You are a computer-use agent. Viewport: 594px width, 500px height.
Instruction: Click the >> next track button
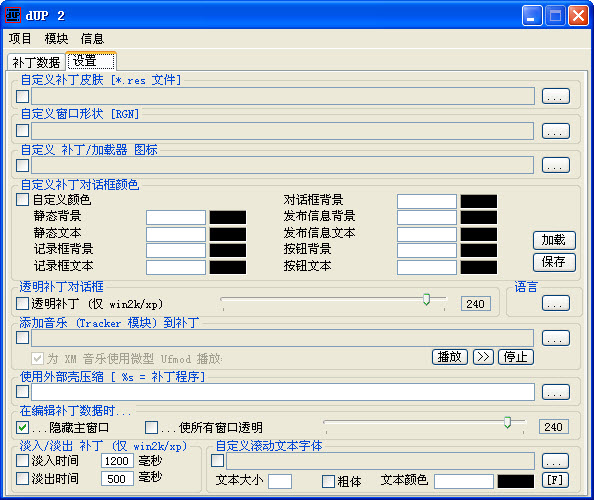tap(483, 357)
